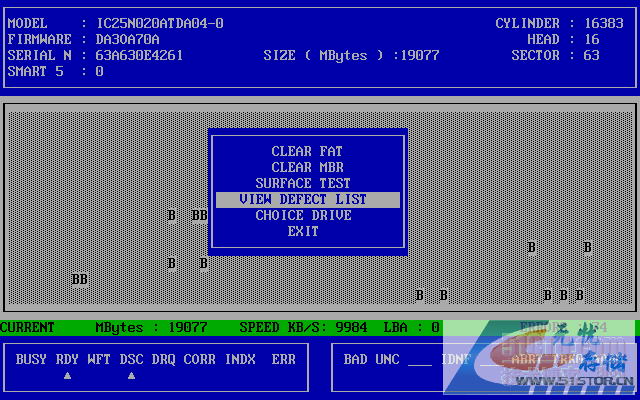Click the SMART 5 value 0
Screen dimensions: 640x400
99,71
